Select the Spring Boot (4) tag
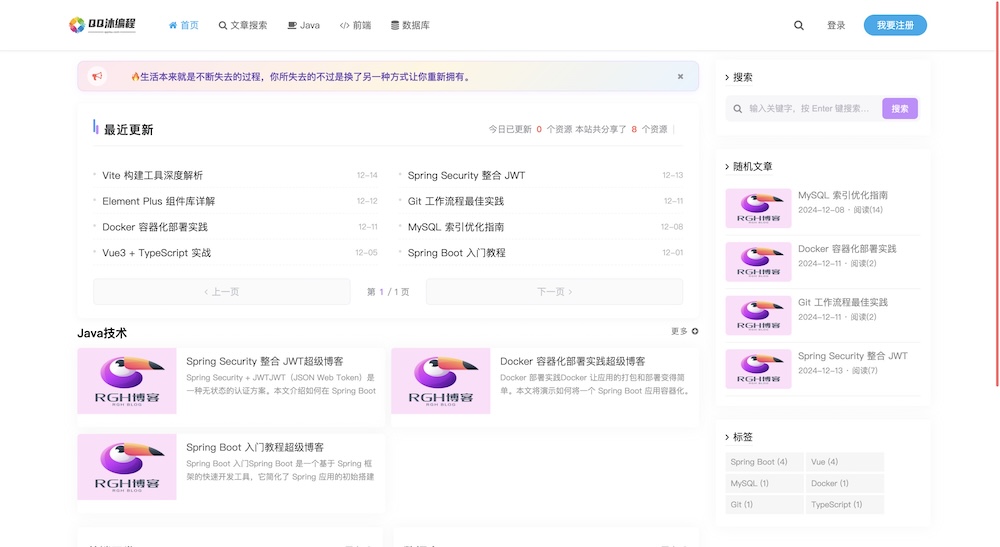Image resolution: width=1000 pixels, height=547 pixels. [764, 462]
